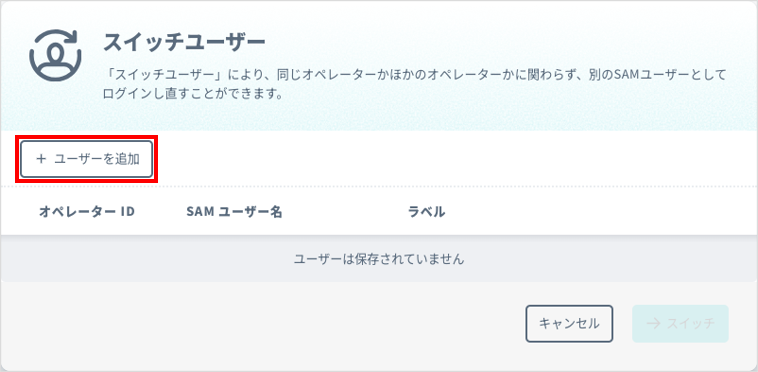The height and width of the screenshot is (372, 758).
Task: Click the disabled スイッチ button
Action: click(680, 323)
